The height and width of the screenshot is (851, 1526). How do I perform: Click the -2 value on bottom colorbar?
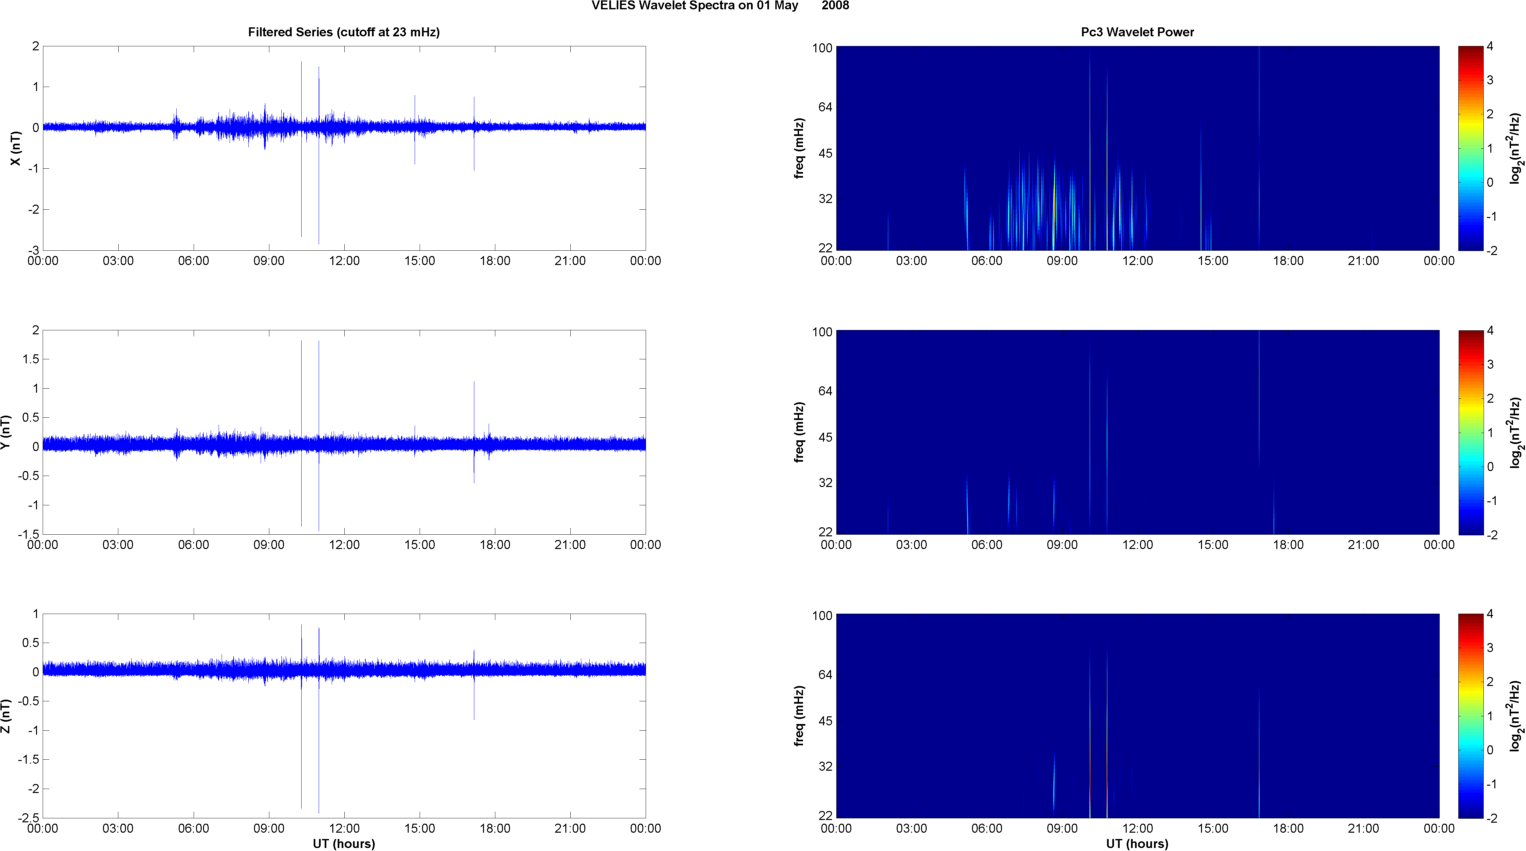pyautogui.click(x=1491, y=818)
